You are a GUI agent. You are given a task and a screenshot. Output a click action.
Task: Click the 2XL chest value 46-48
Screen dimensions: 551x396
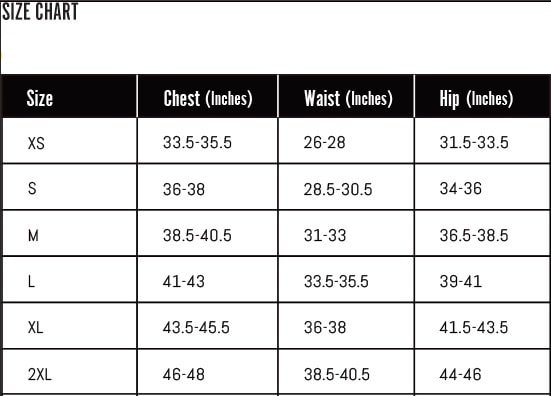point(183,375)
